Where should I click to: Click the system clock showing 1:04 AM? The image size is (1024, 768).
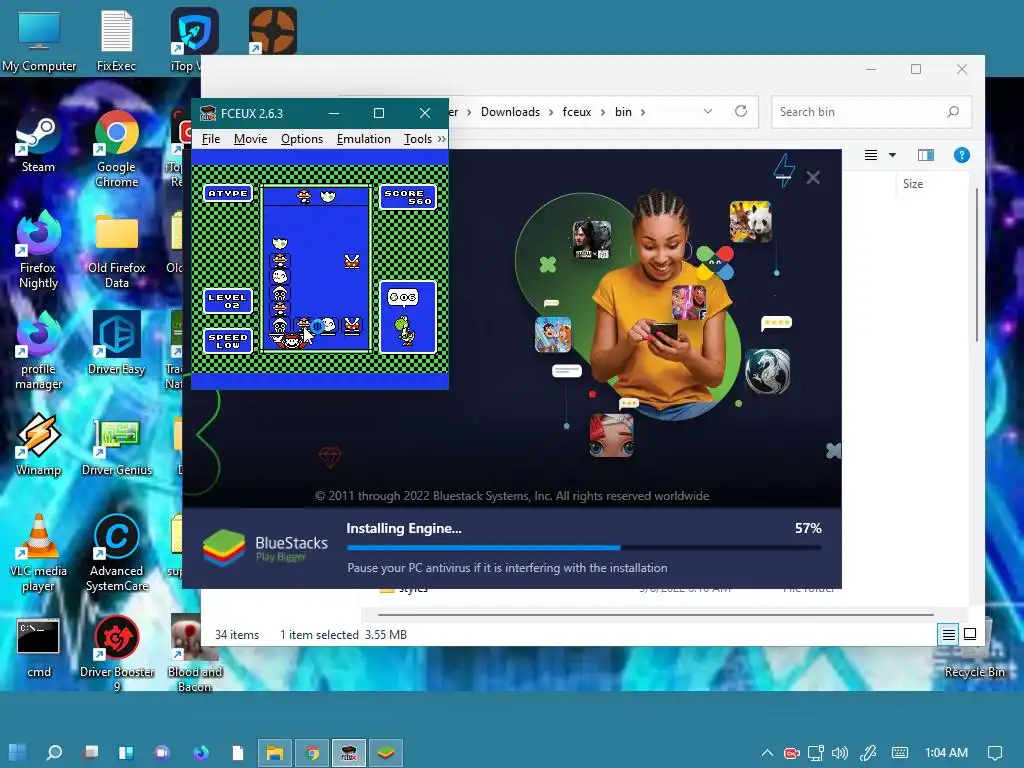(946, 753)
